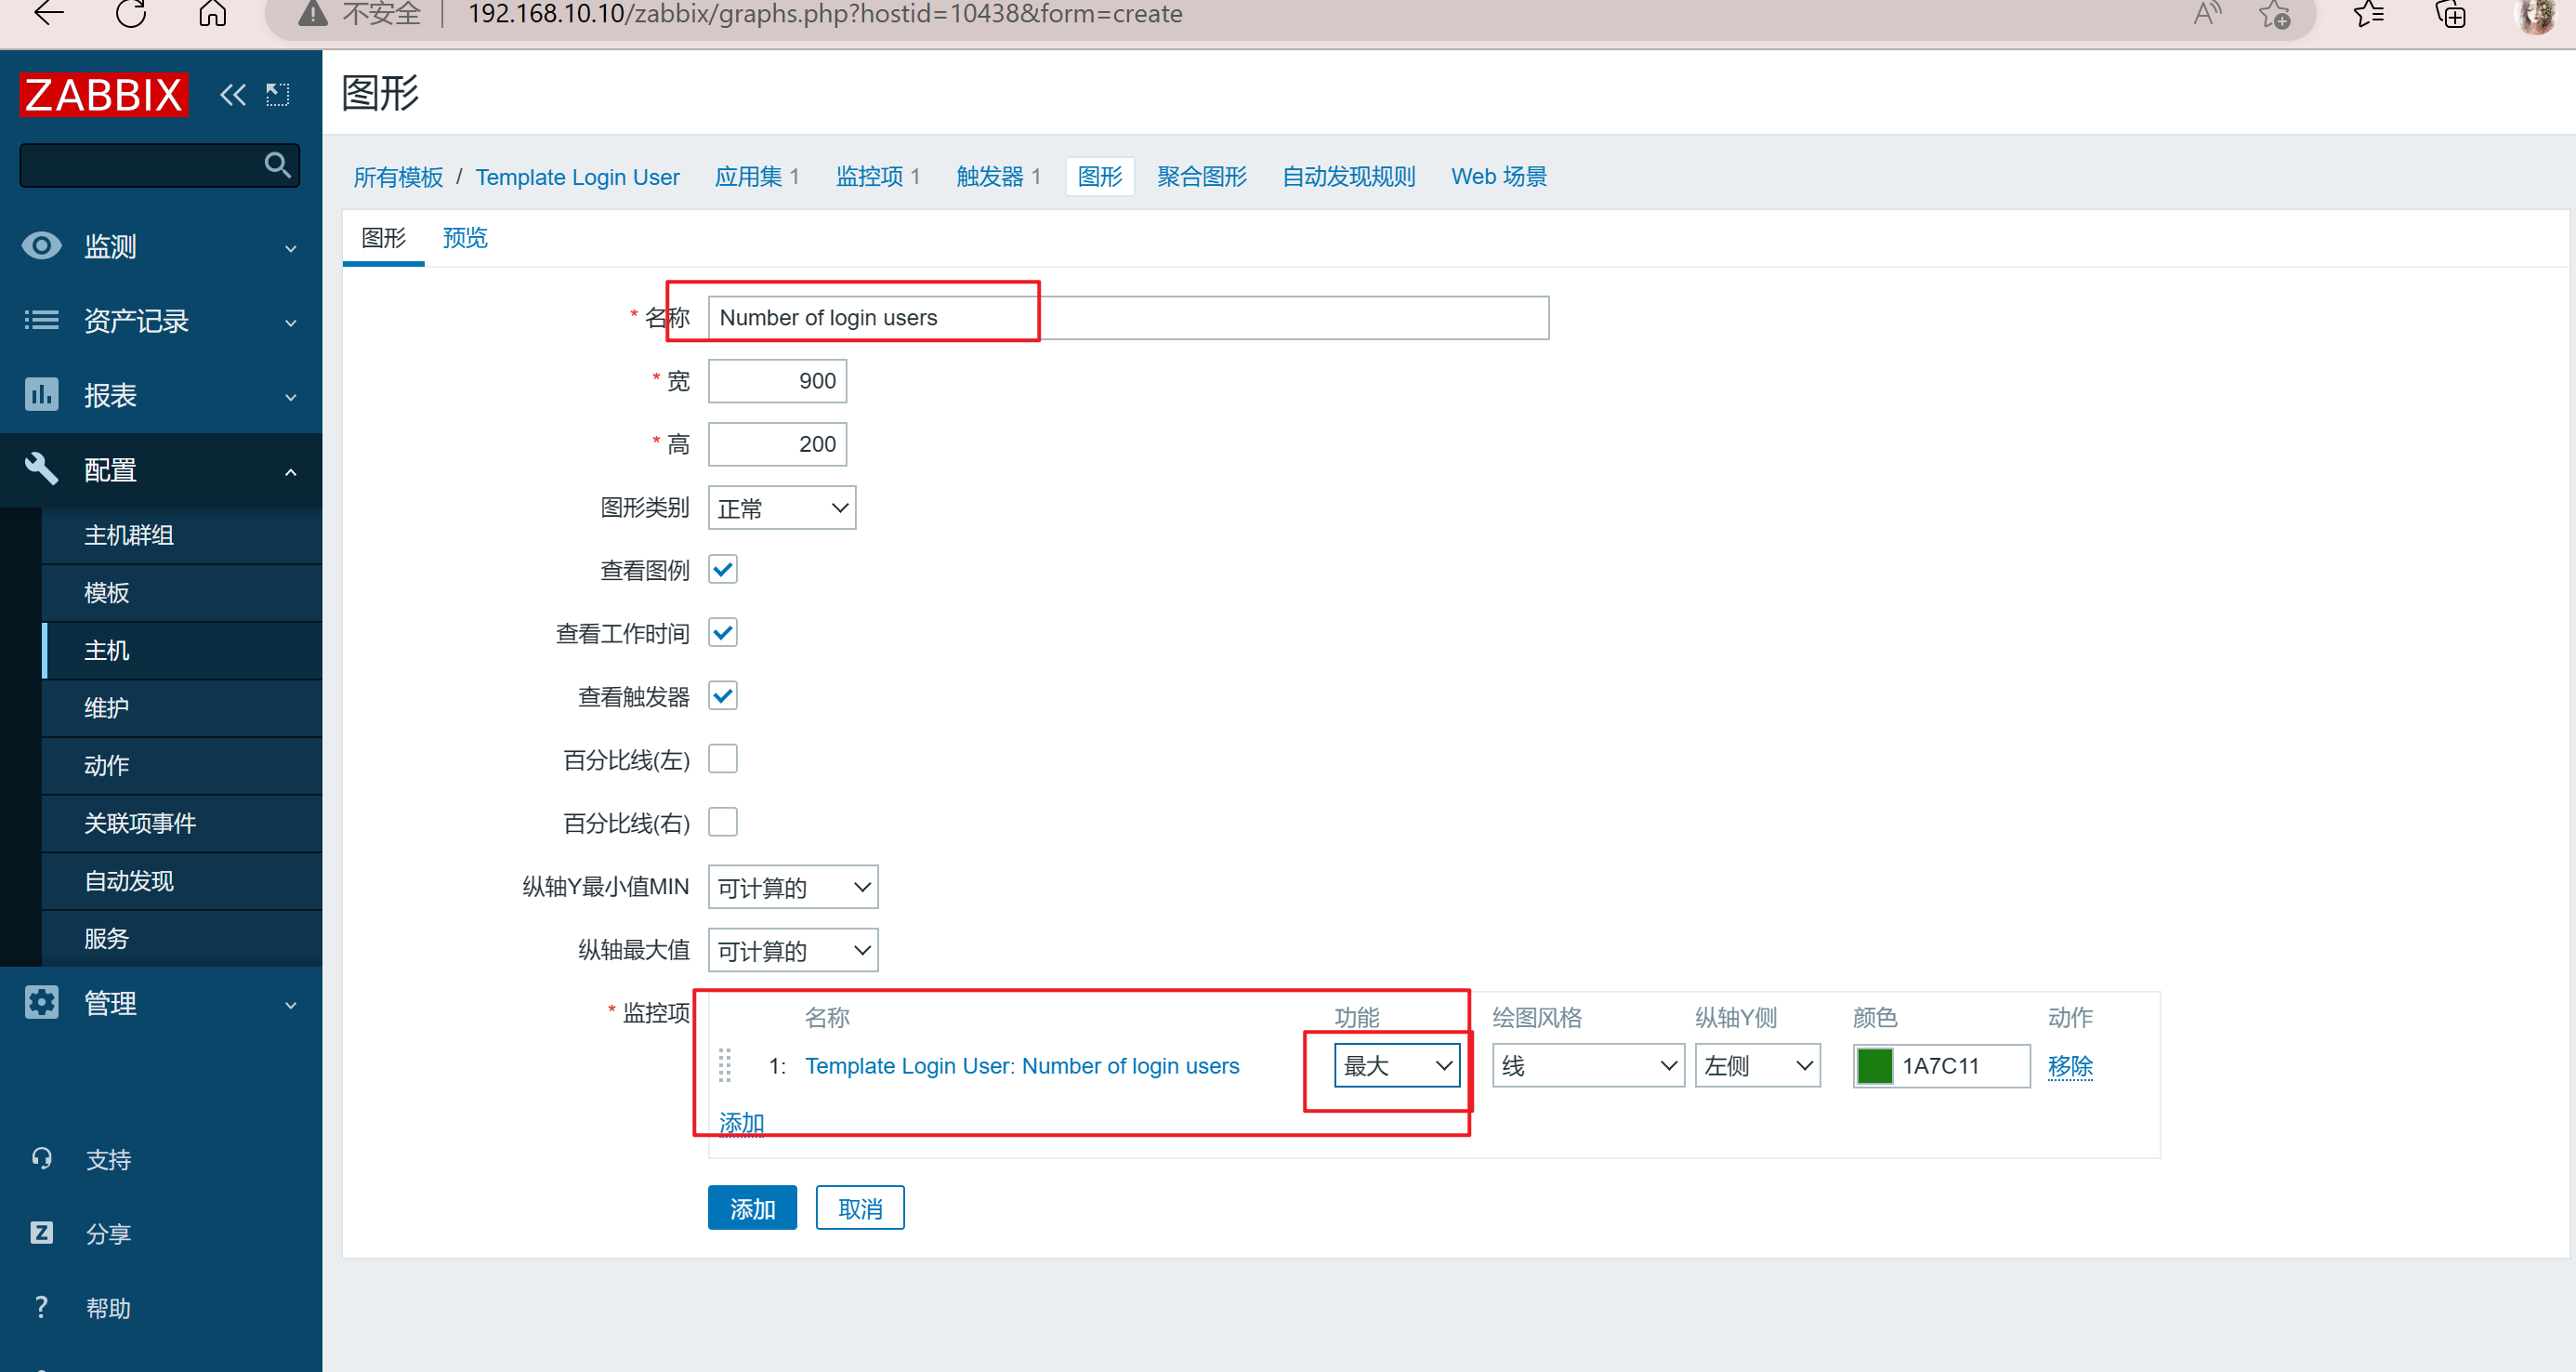The width and height of the screenshot is (2576, 1372).
Task: Open read aloud icon in address bar
Action: pos(2207,13)
